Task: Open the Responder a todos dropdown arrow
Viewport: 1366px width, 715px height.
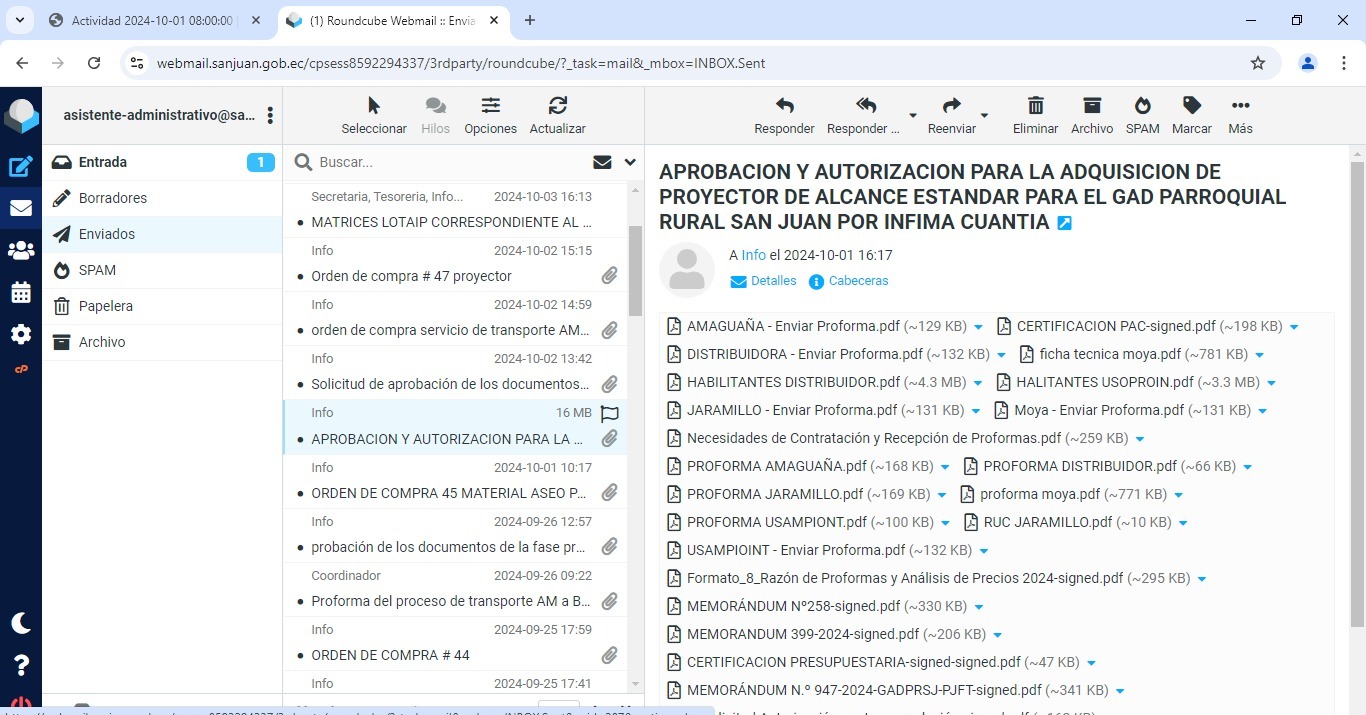Action: [x=912, y=116]
